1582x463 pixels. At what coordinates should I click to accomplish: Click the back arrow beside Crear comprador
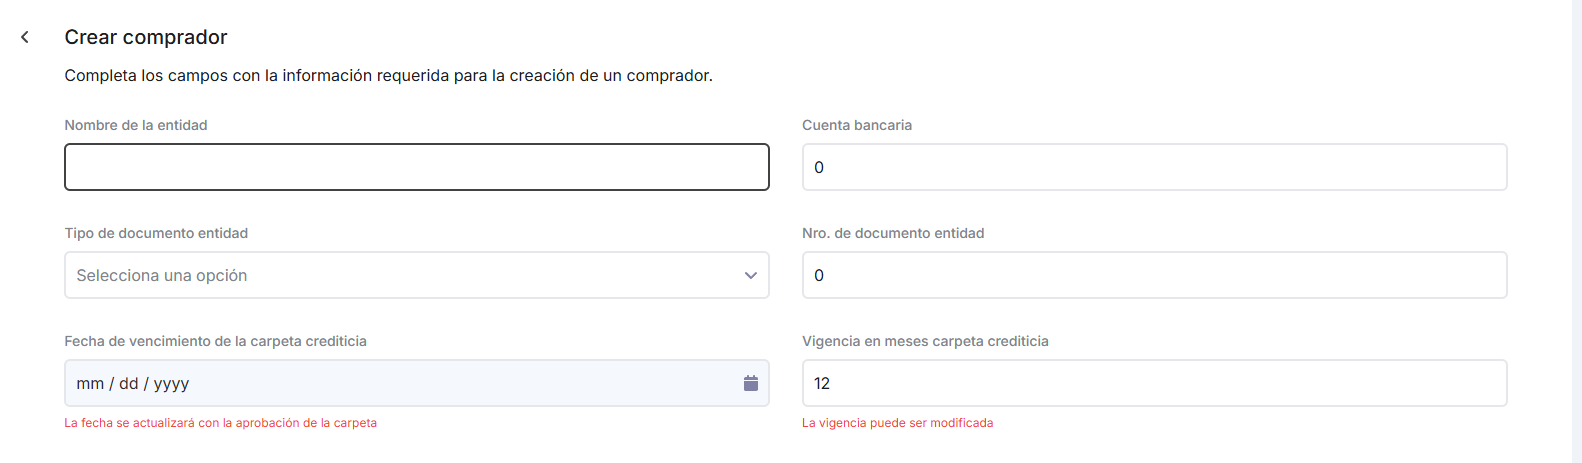coord(25,37)
